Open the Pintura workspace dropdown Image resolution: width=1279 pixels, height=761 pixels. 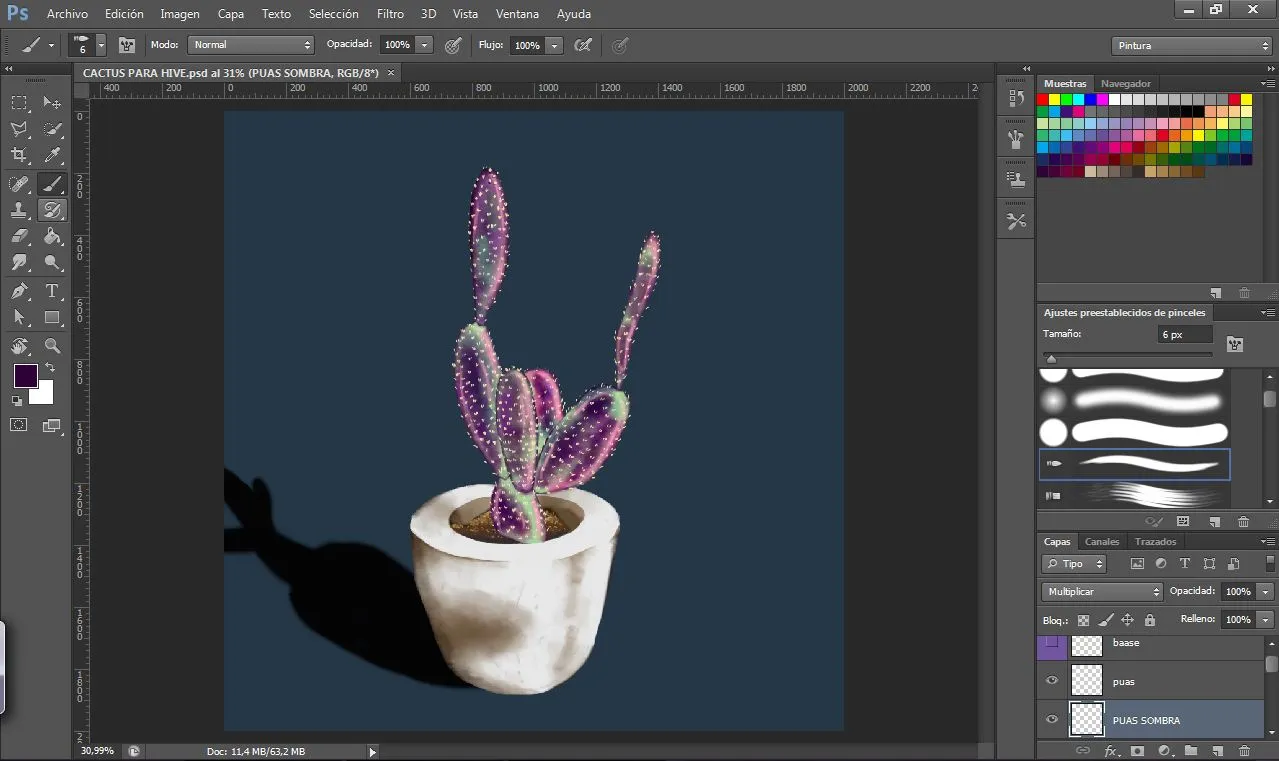[1191, 46]
